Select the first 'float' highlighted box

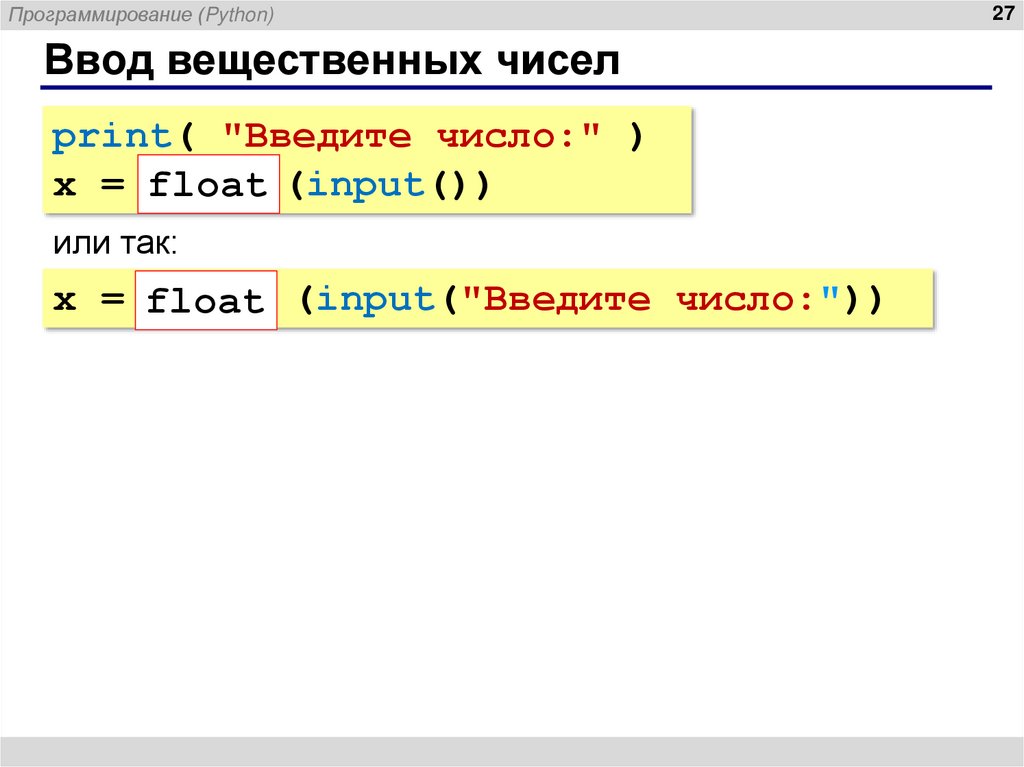click(x=207, y=184)
